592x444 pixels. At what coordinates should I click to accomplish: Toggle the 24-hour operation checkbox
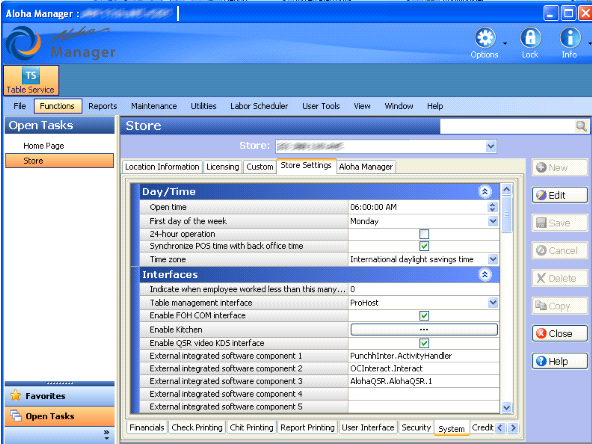tap(424, 234)
